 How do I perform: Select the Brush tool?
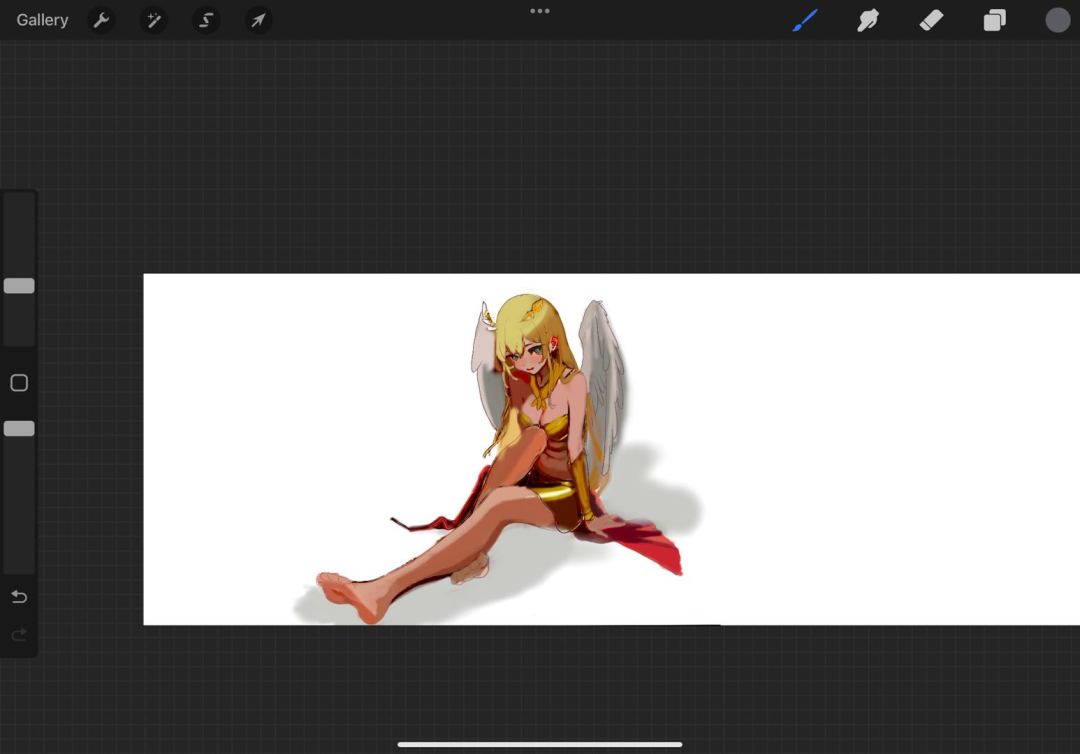(x=804, y=20)
